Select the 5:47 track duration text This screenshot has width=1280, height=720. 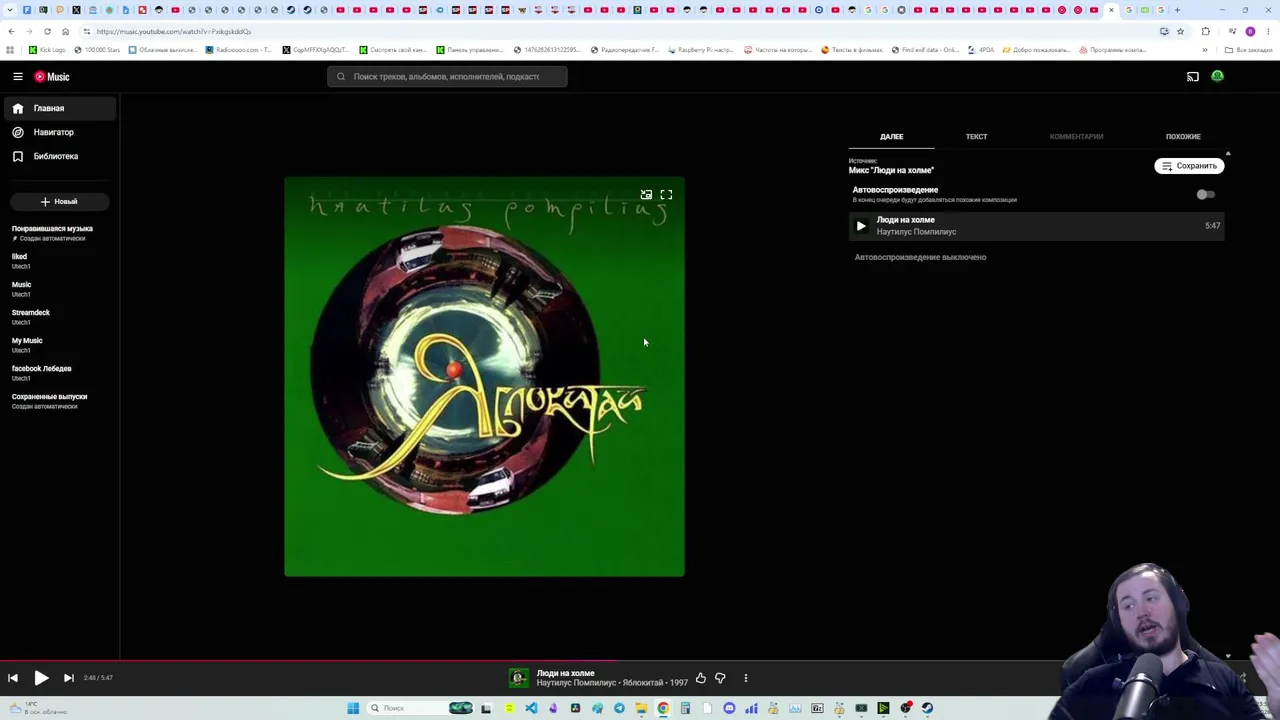coord(1212,226)
